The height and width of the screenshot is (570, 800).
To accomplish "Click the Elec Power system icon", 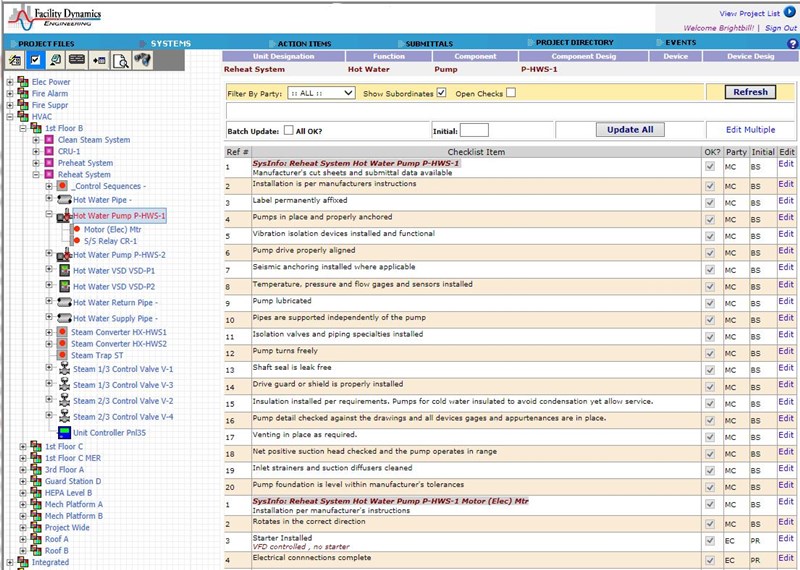I will tap(23, 82).
